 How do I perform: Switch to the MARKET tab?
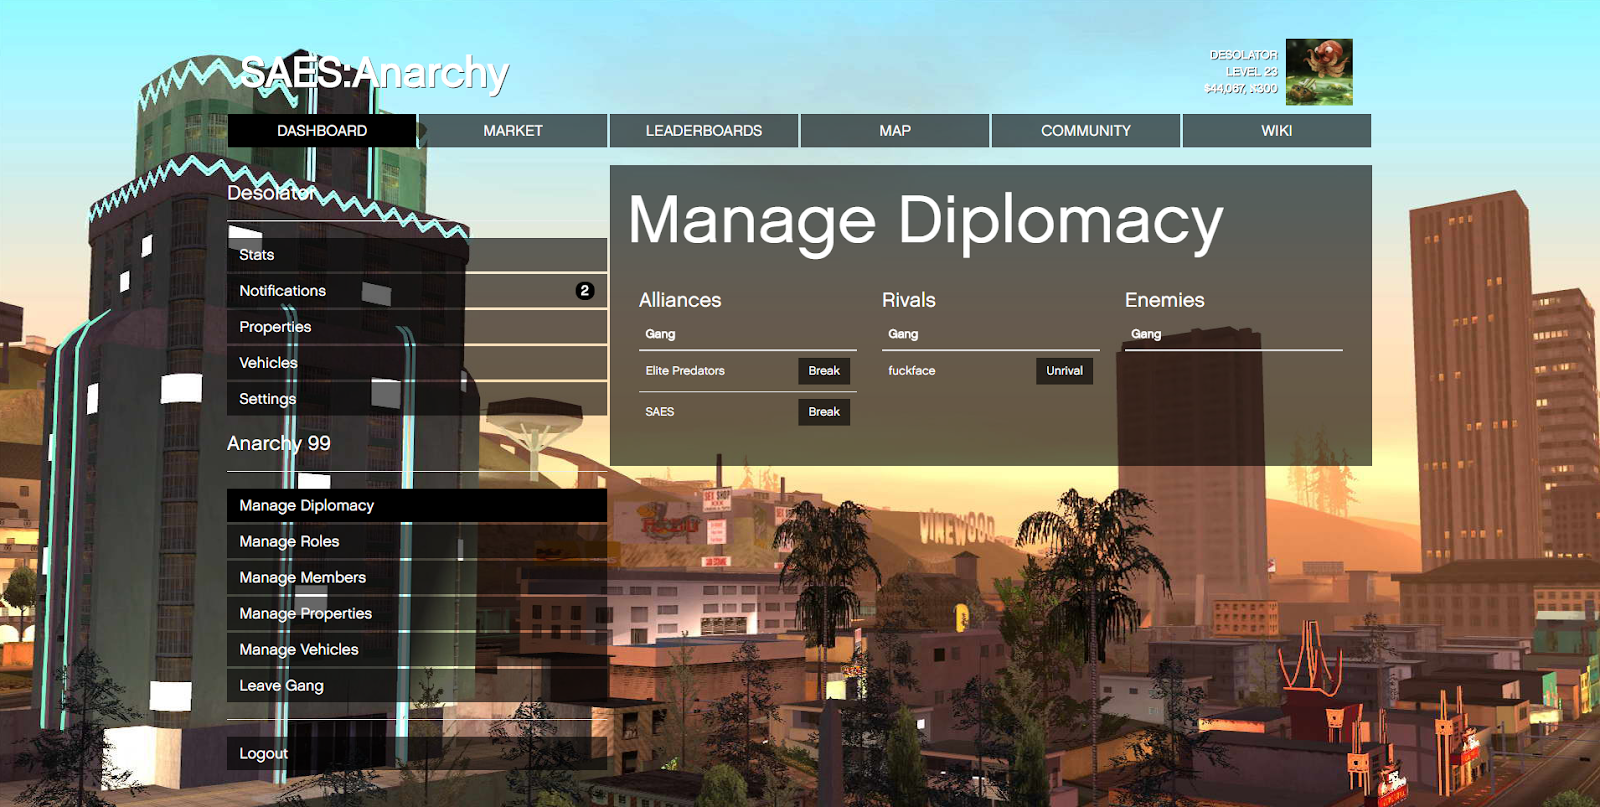coord(513,131)
